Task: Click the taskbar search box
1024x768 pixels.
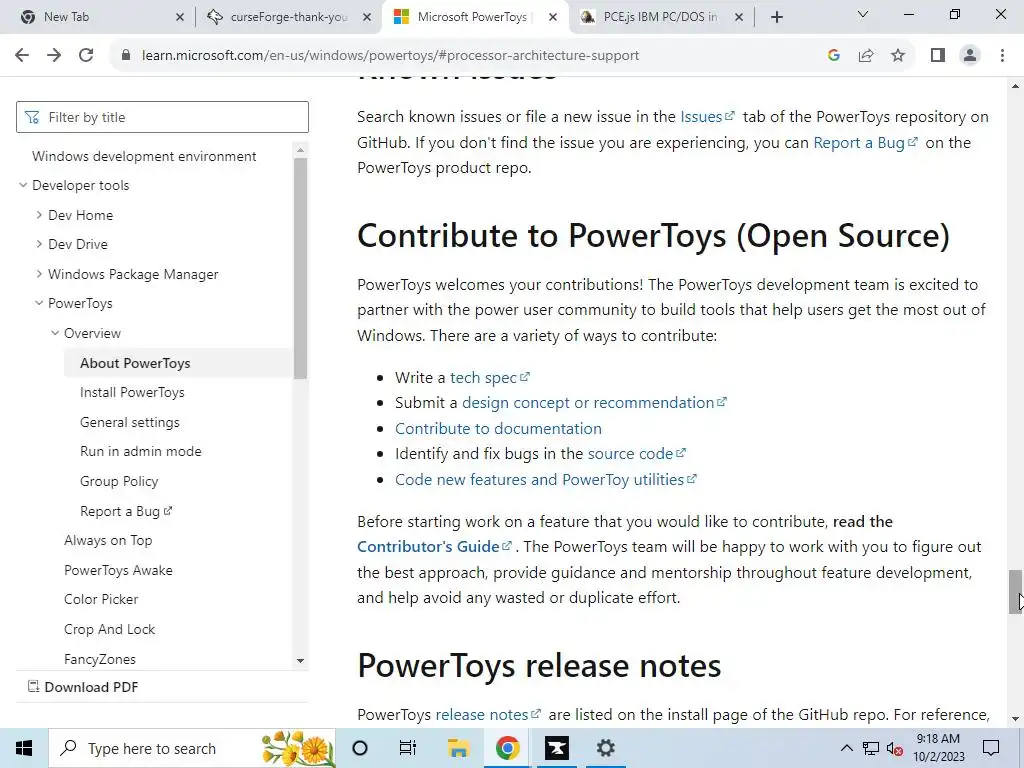Action: tap(192, 748)
